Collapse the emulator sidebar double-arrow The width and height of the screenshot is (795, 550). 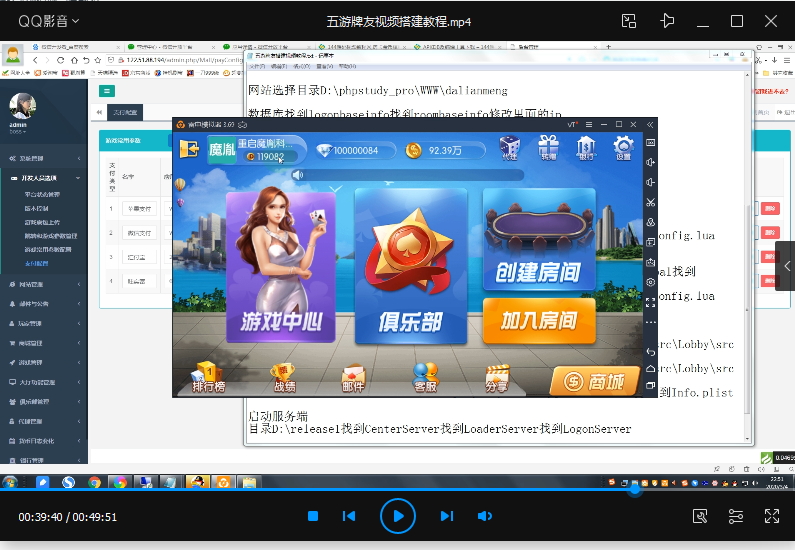(x=651, y=125)
